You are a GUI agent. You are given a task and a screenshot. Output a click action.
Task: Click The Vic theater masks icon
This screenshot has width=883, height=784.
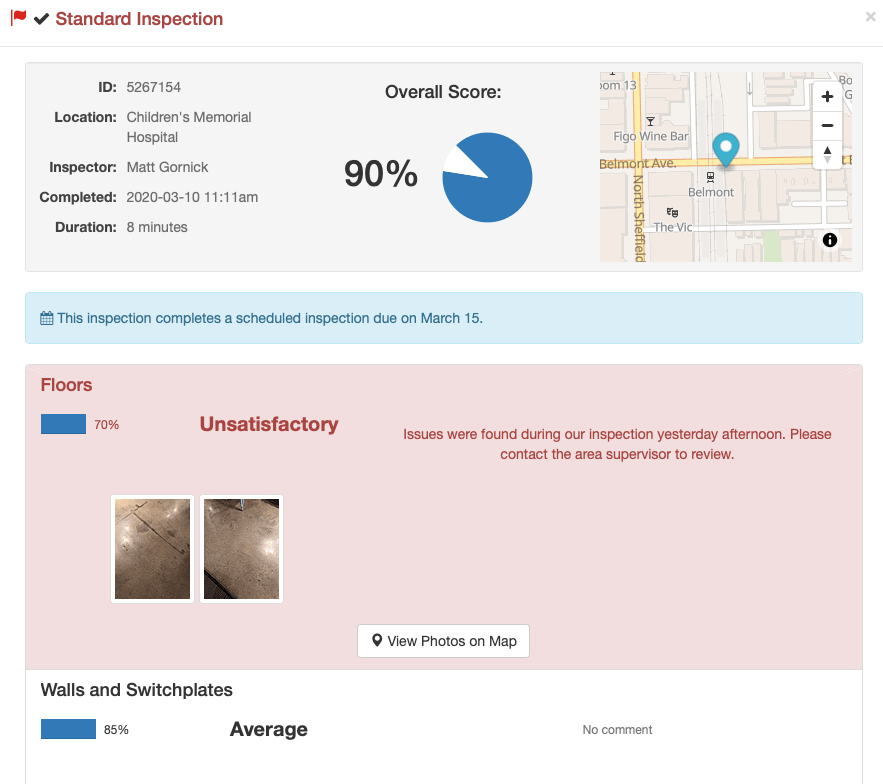[x=671, y=212]
